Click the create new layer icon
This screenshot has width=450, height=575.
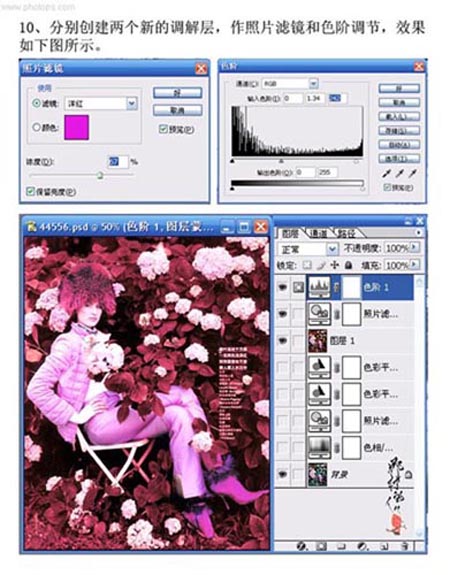[384, 546]
